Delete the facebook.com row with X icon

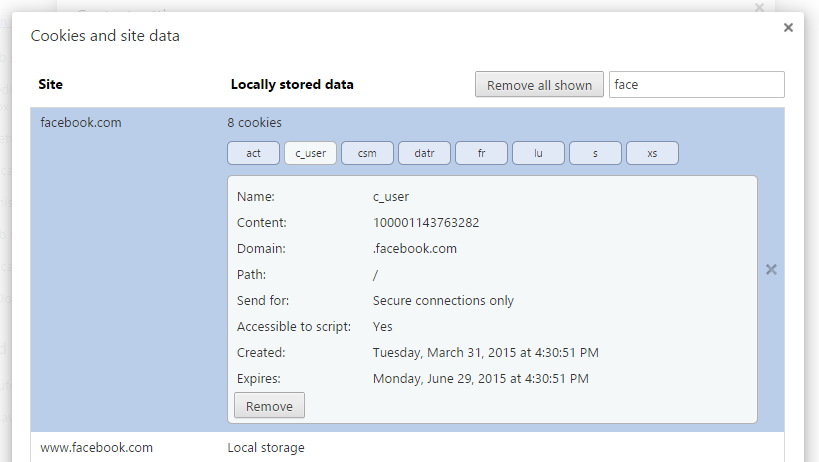coord(771,269)
